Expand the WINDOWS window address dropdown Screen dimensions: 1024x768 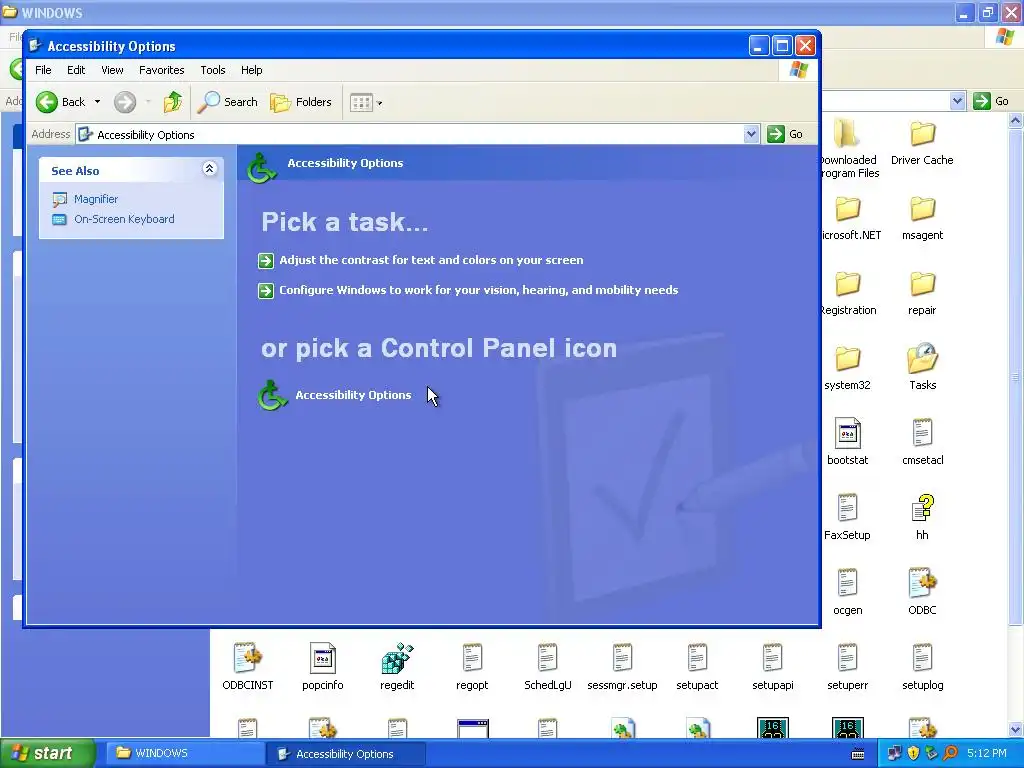(x=957, y=101)
